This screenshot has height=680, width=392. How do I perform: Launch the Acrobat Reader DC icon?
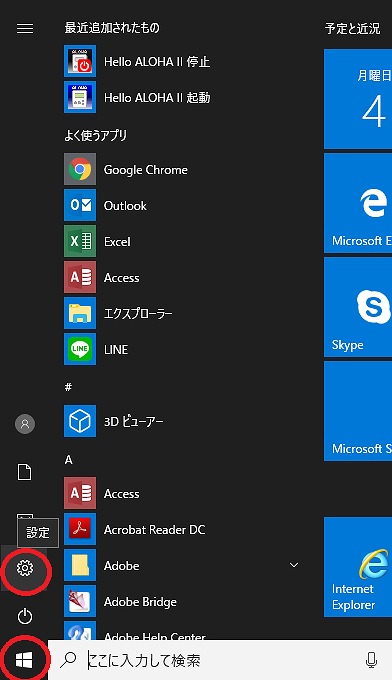(x=80, y=529)
